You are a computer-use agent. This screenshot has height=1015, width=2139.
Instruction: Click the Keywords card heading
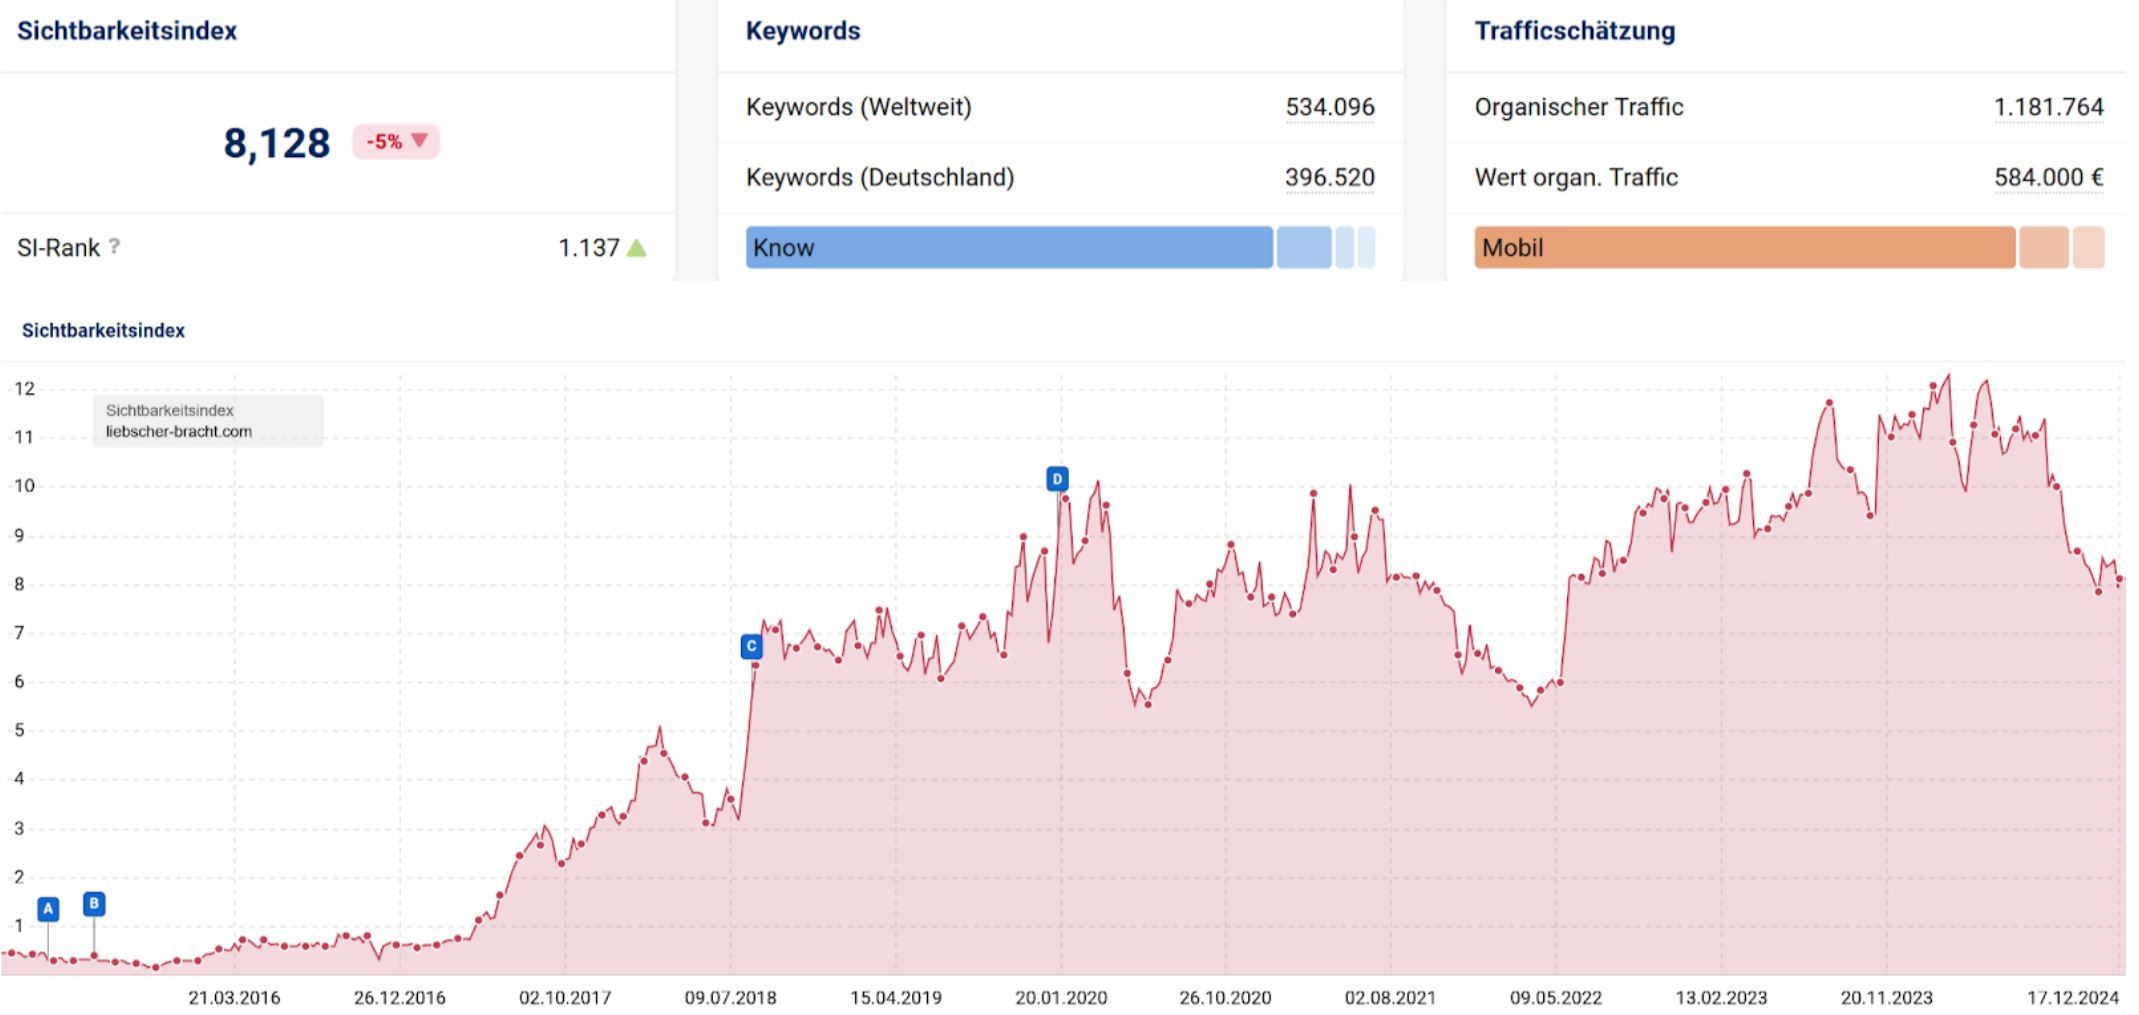coord(803,31)
